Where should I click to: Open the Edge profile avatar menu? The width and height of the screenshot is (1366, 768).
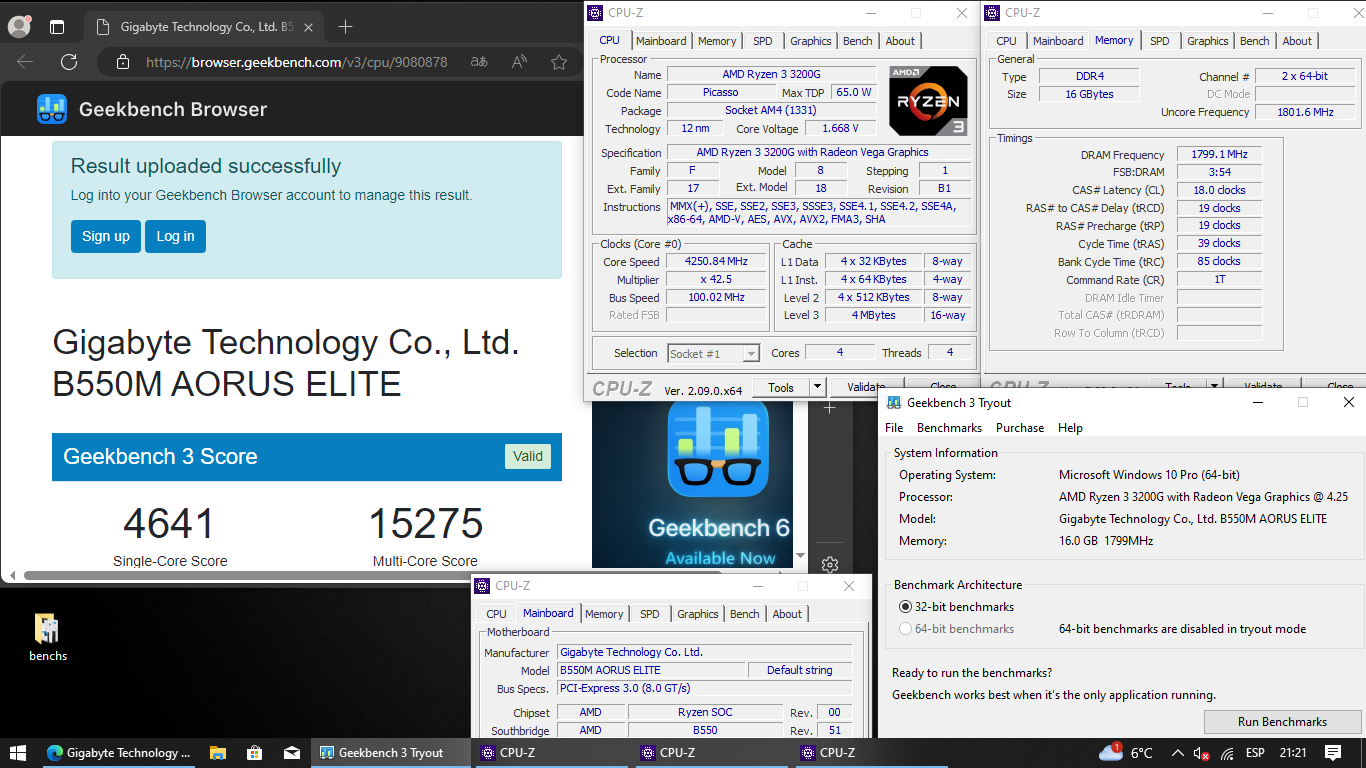click(19, 27)
